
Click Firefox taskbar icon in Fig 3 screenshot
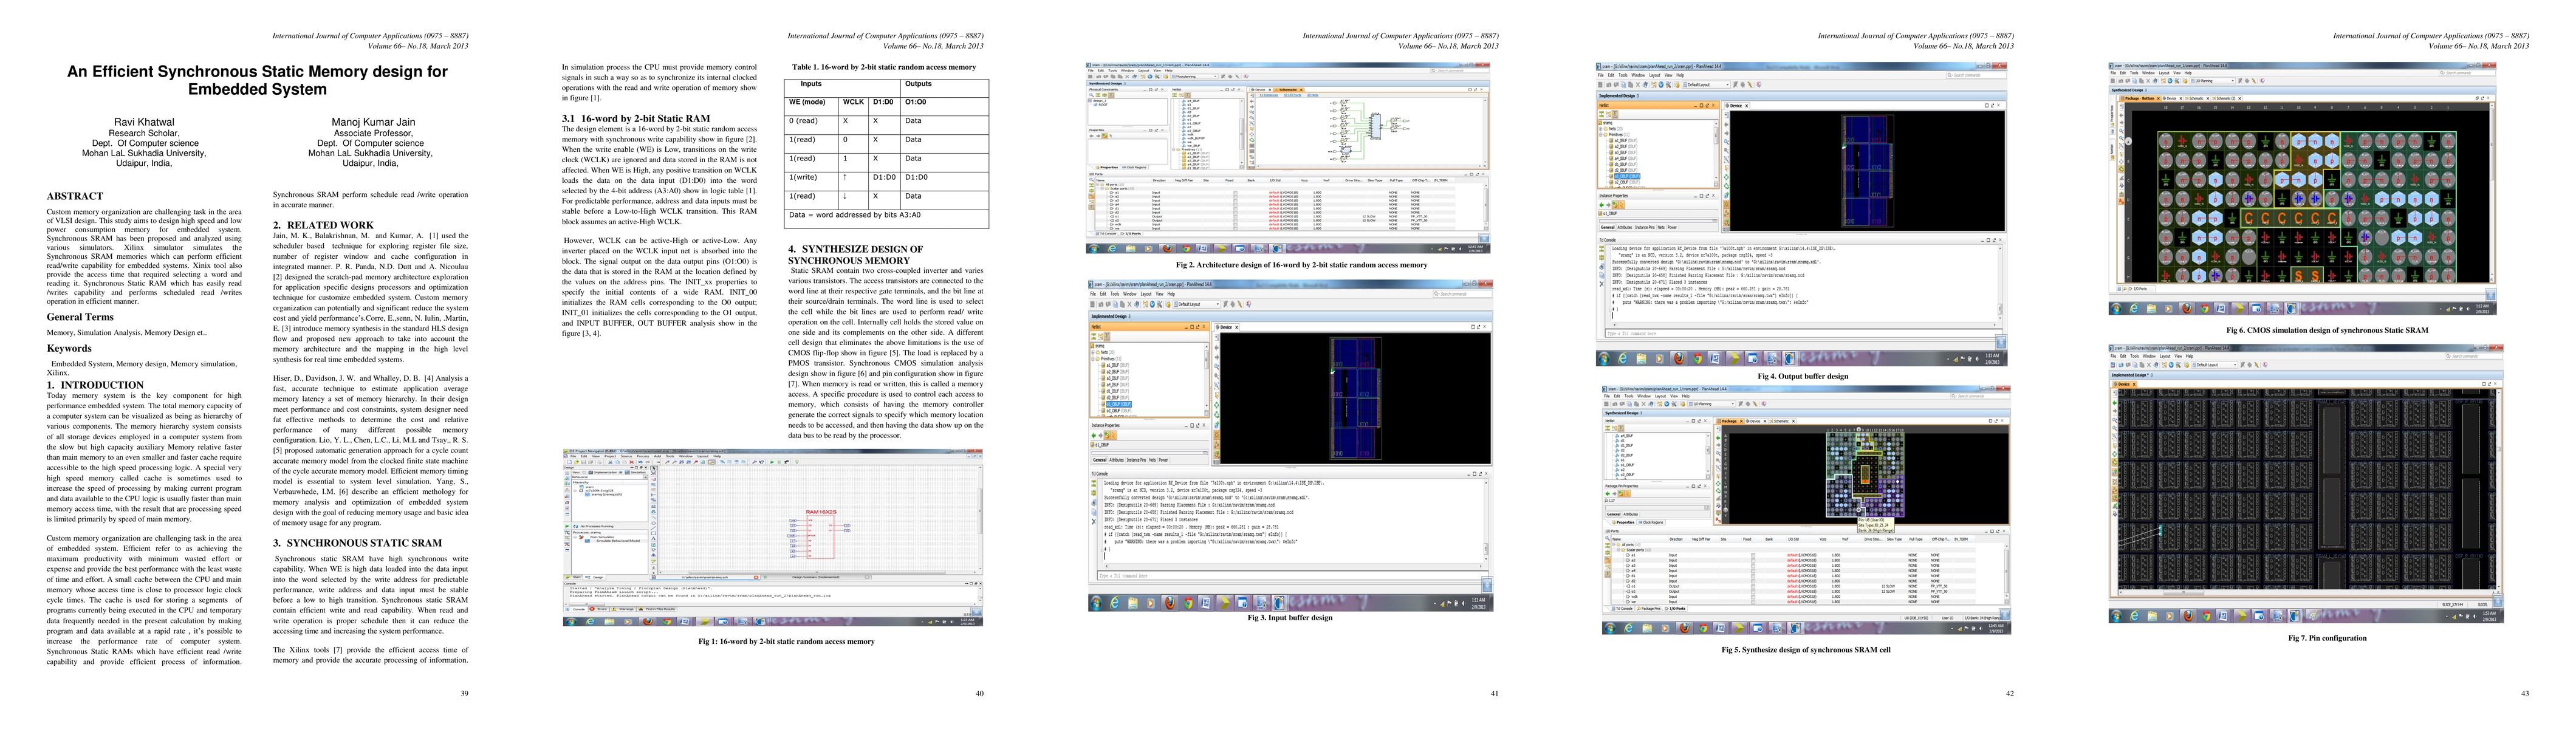point(1170,603)
